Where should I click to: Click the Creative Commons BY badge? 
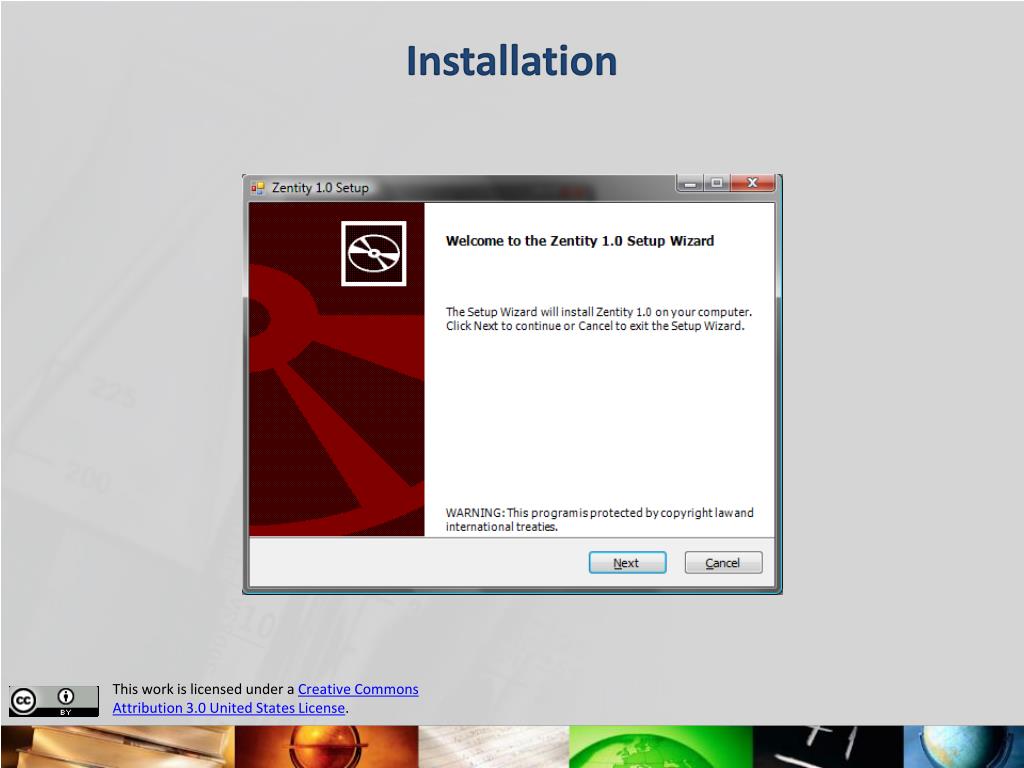click(x=54, y=701)
